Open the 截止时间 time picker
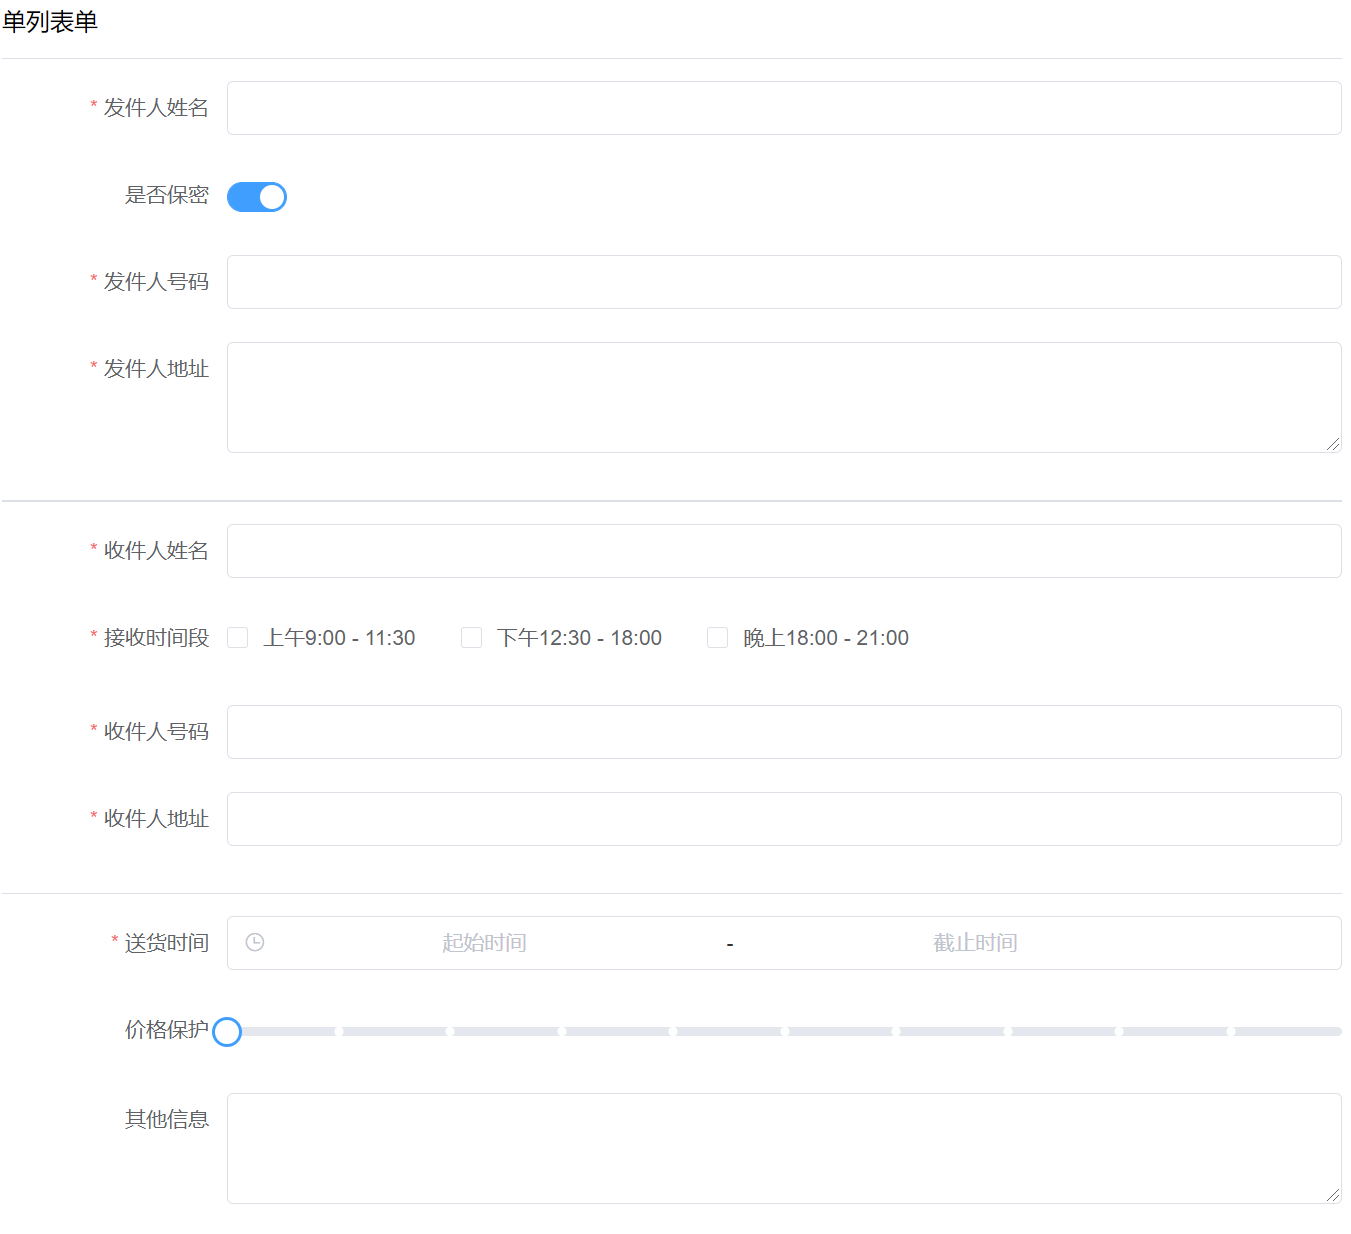The image size is (1351, 1234). click(x=975, y=943)
